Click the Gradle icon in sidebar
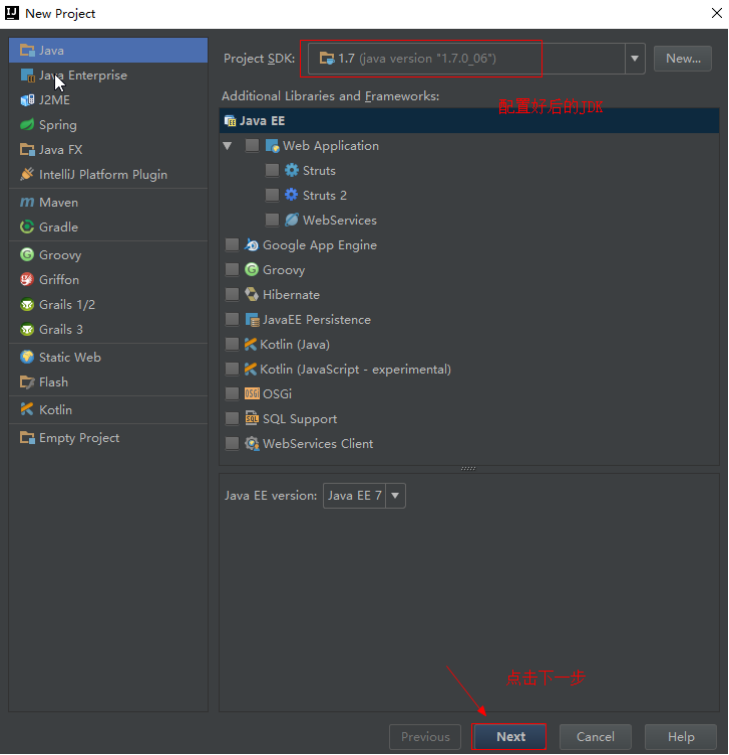The height and width of the screenshot is (755, 729). [x=27, y=227]
